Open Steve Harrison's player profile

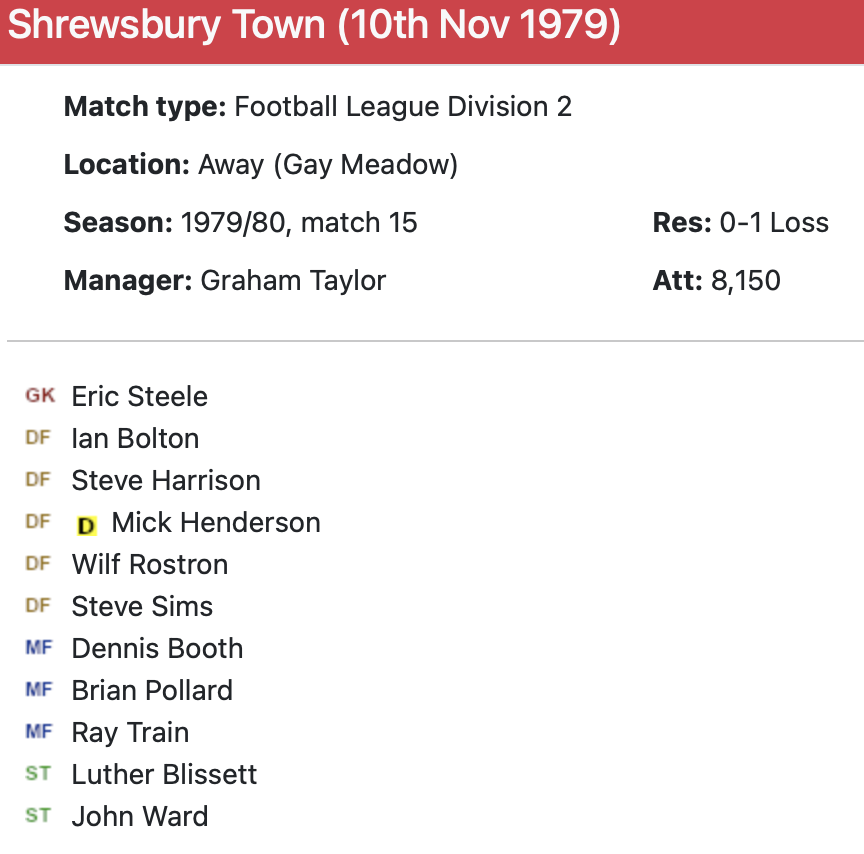(166, 480)
